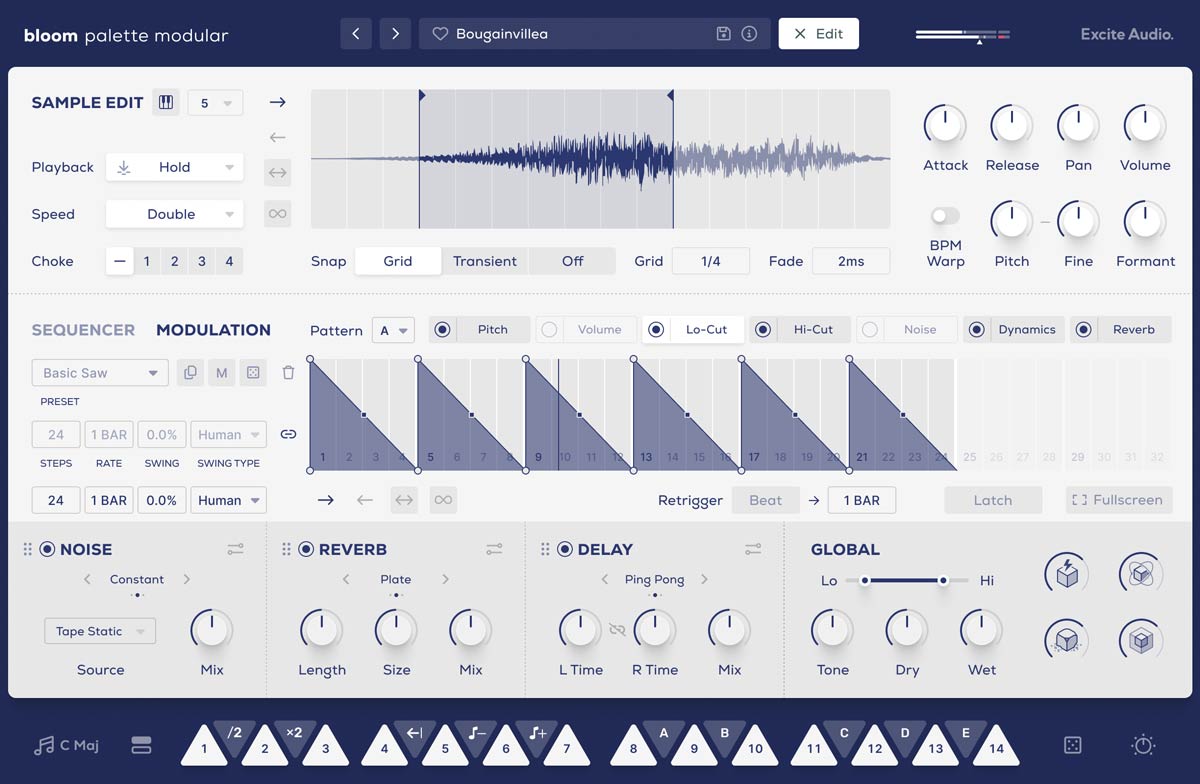This screenshot has height=784, width=1200.
Task: Mute the pattern with the M button
Action: [222, 372]
